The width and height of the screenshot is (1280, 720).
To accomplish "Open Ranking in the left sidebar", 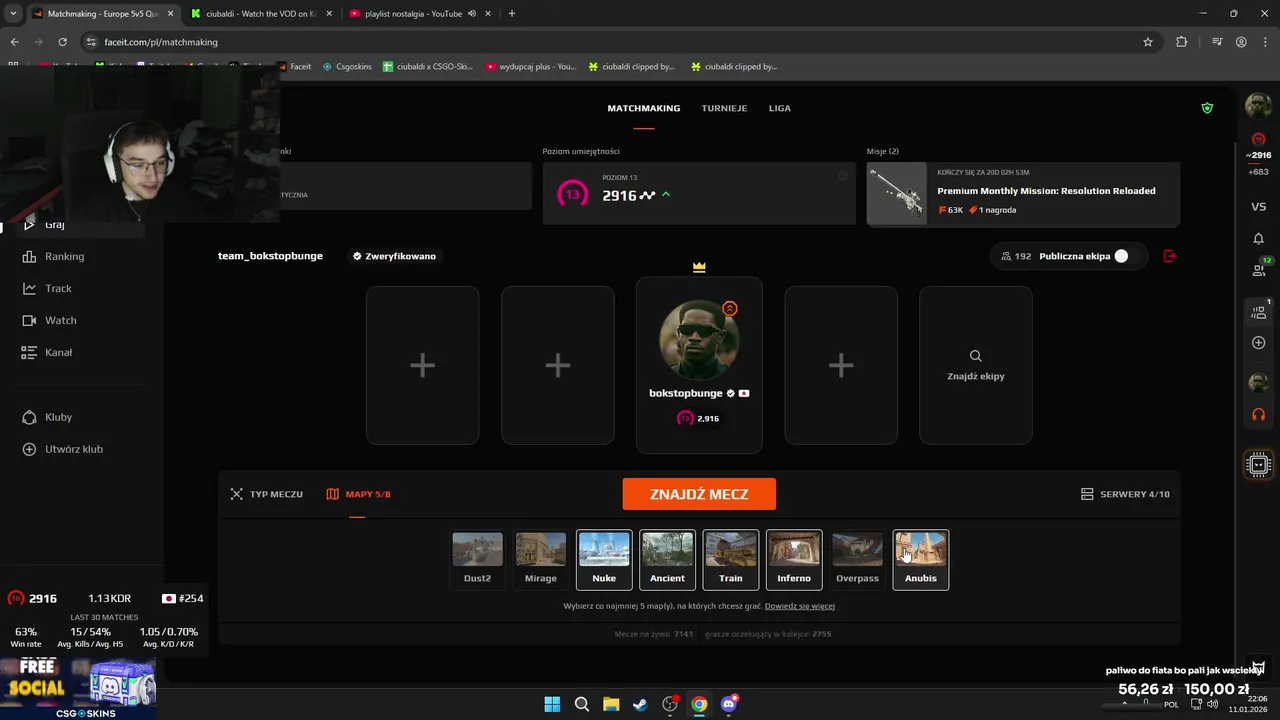I will (x=64, y=256).
